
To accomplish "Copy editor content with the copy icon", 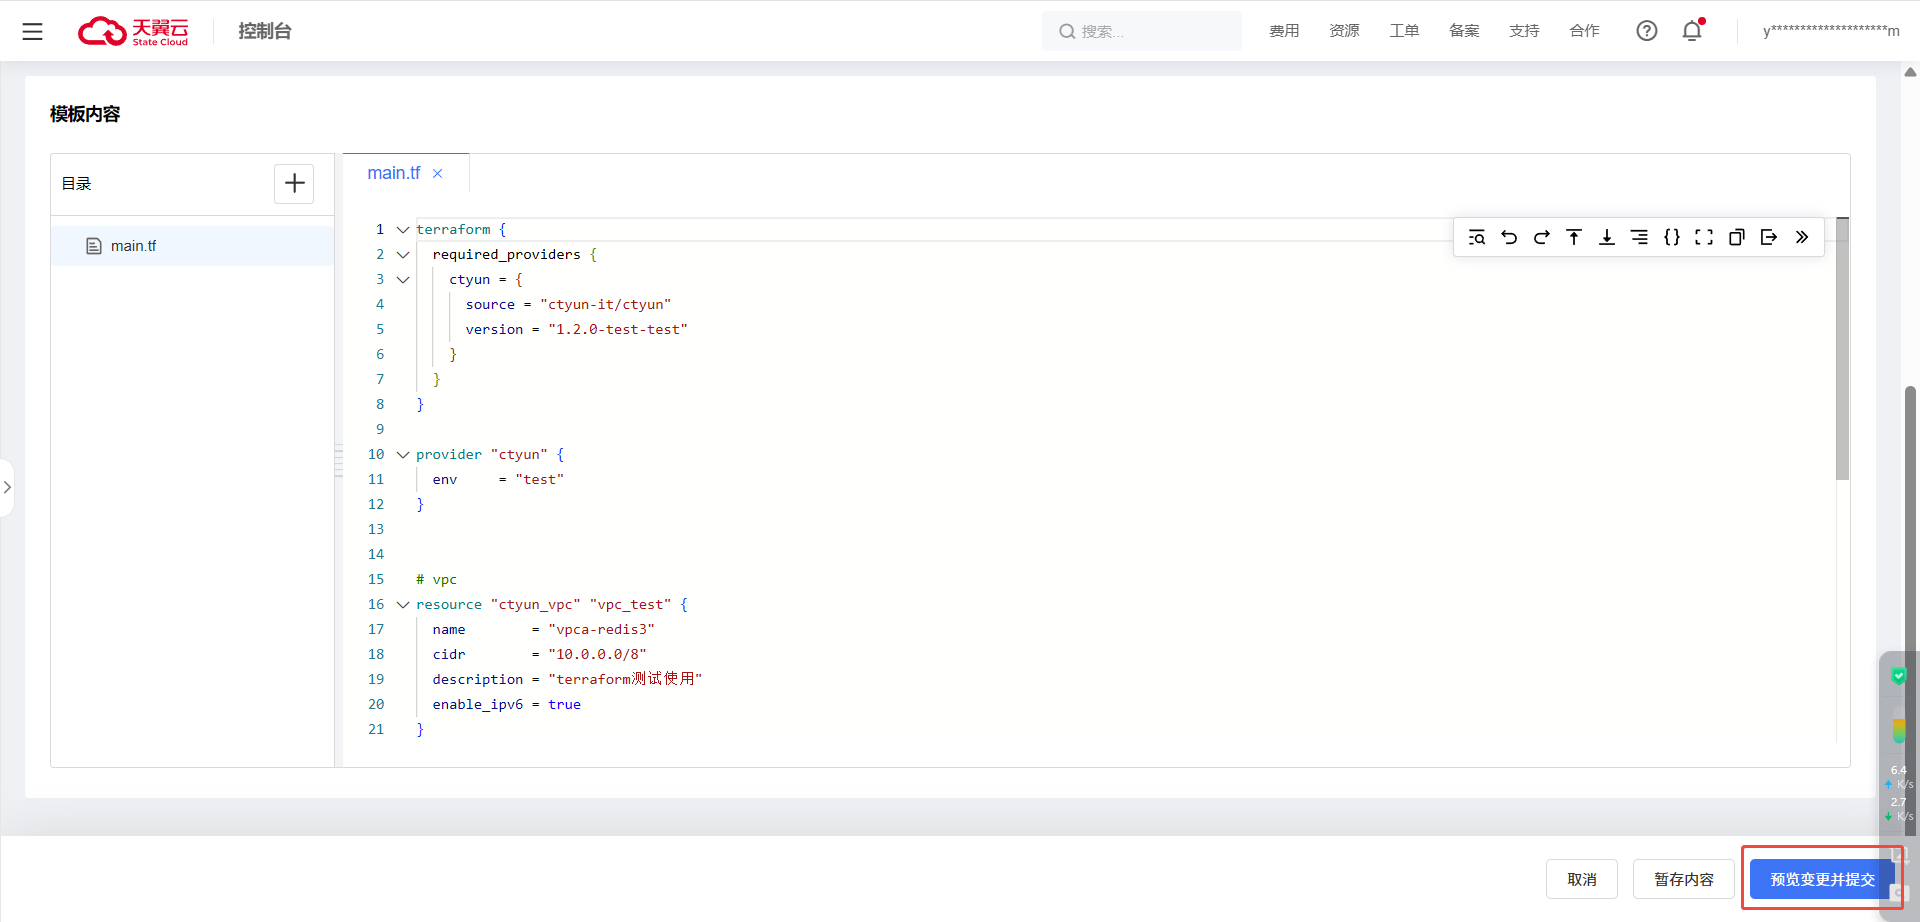I will click(x=1737, y=237).
